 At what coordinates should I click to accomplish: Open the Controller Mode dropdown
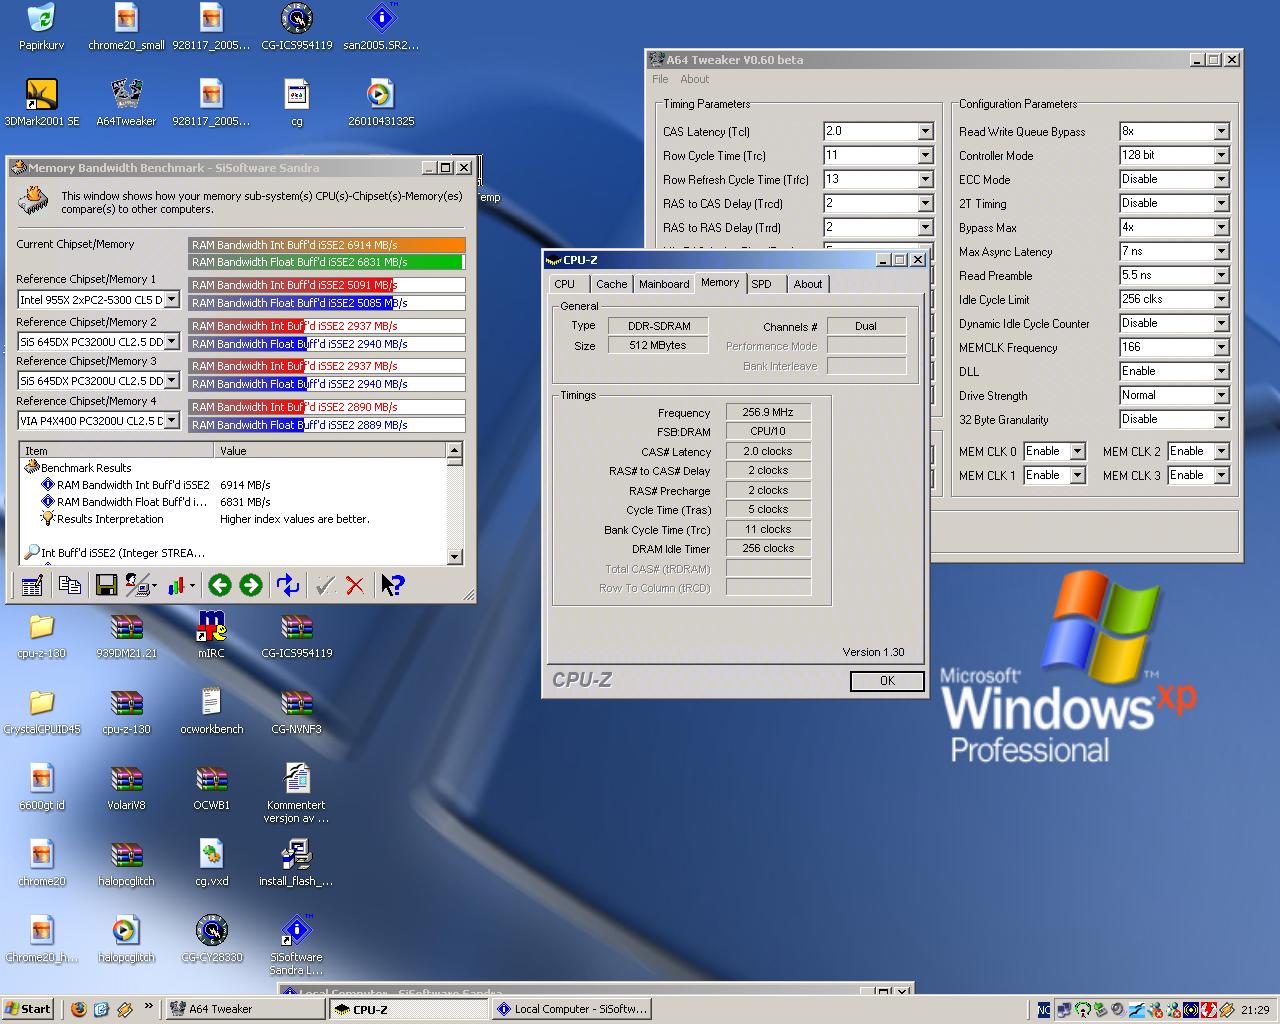[1221, 155]
